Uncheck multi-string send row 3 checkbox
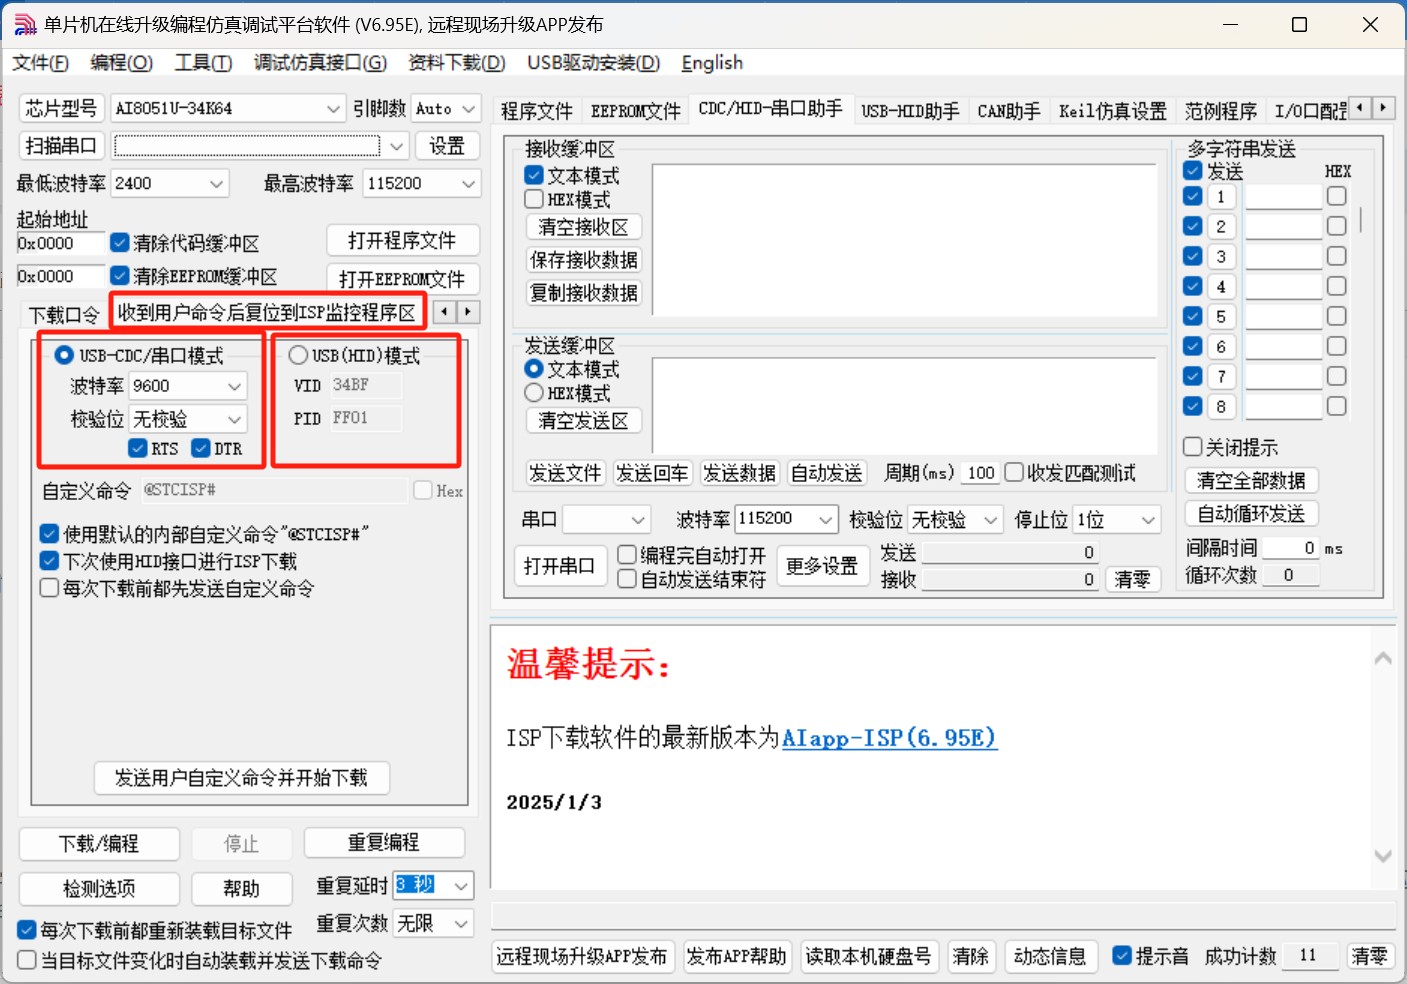This screenshot has width=1407, height=984. click(x=1192, y=256)
